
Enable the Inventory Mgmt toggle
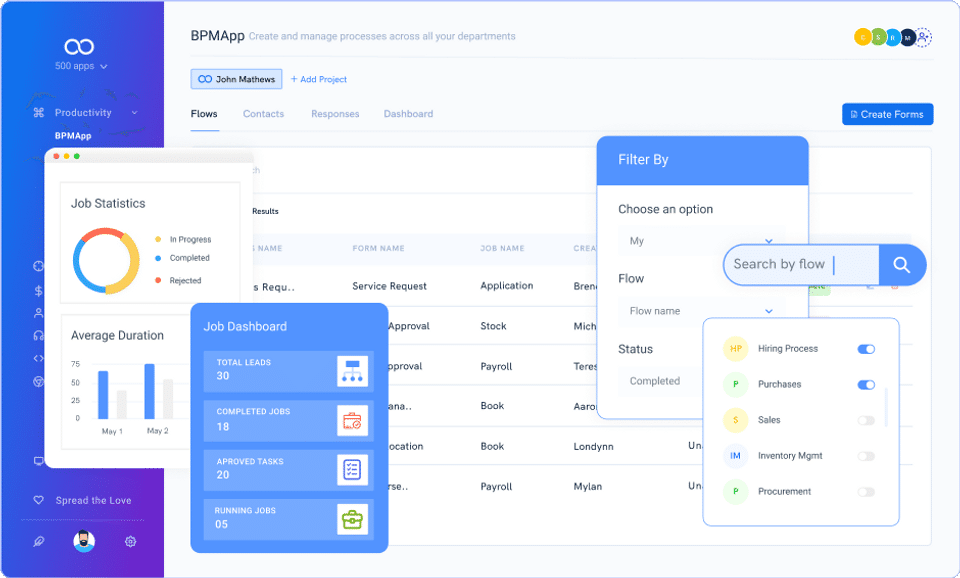tap(866, 456)
